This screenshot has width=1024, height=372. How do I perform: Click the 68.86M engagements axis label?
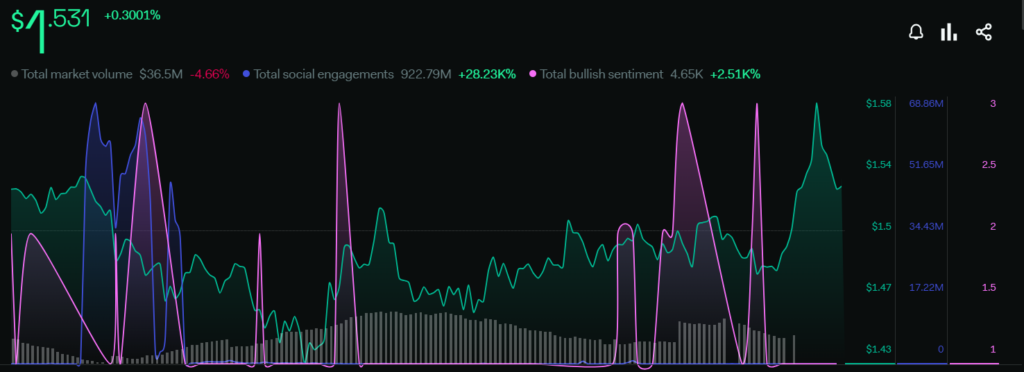[926, 104]
